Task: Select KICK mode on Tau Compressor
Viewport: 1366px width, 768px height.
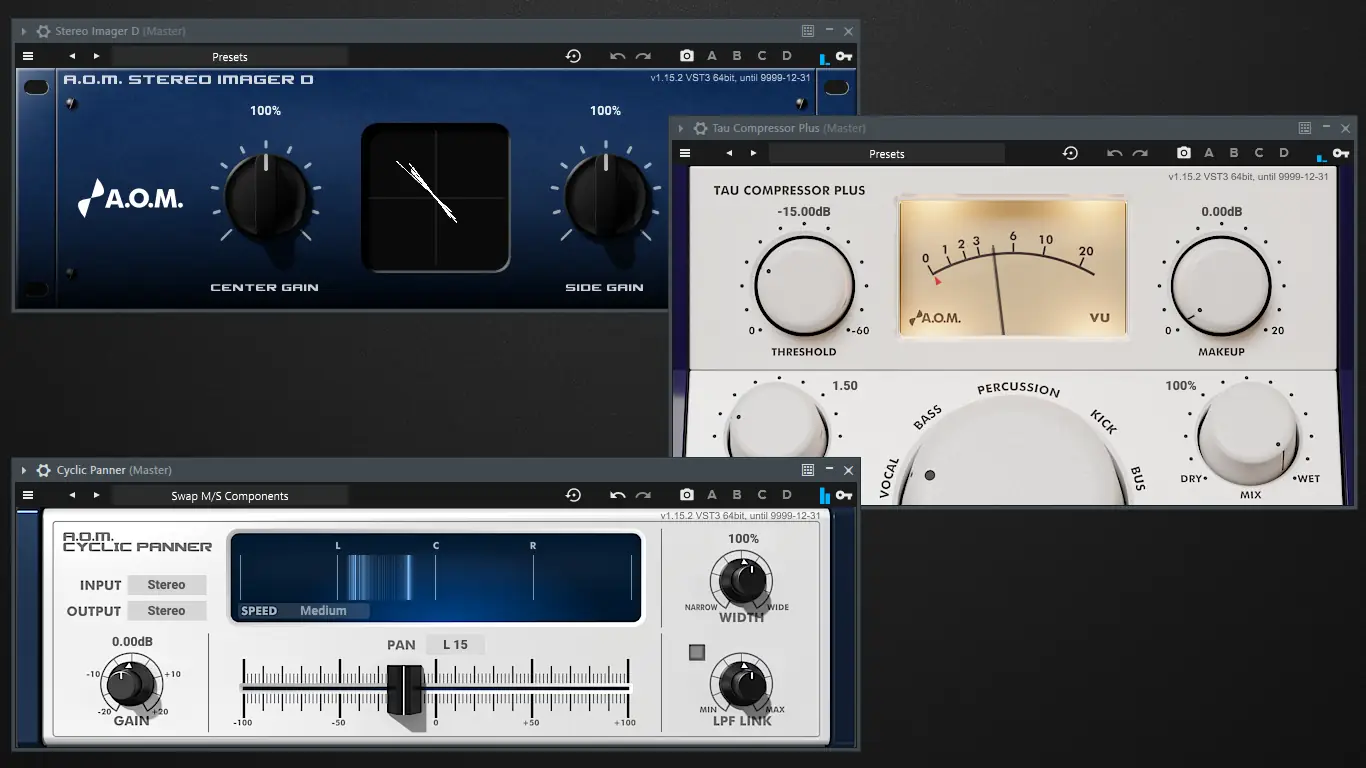Action: [x=1103, y=420]
